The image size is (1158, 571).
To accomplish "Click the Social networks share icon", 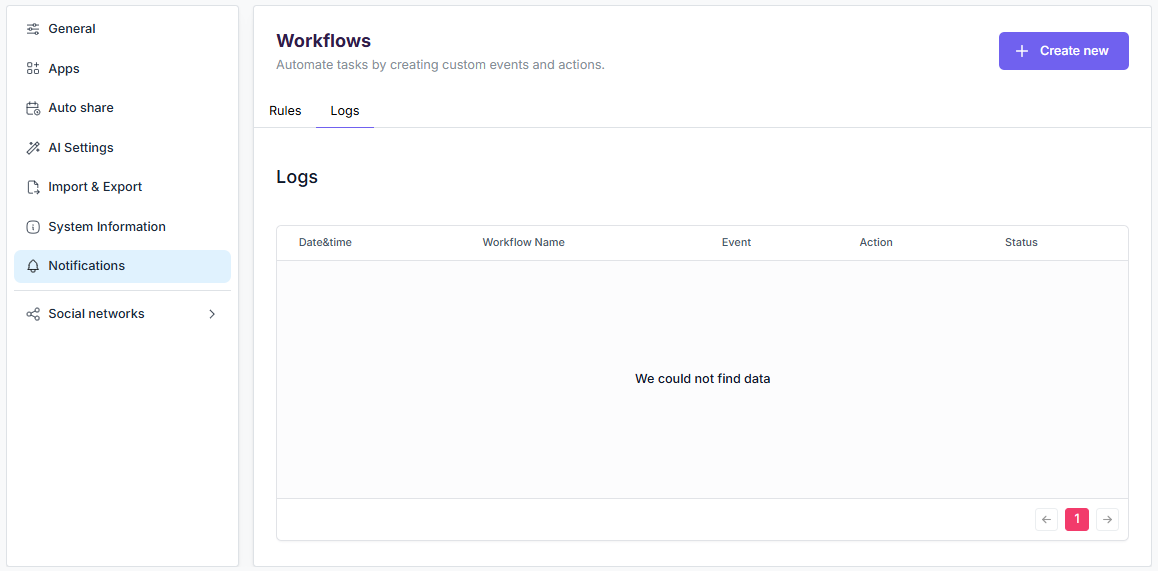I will [x=33, y=314].
